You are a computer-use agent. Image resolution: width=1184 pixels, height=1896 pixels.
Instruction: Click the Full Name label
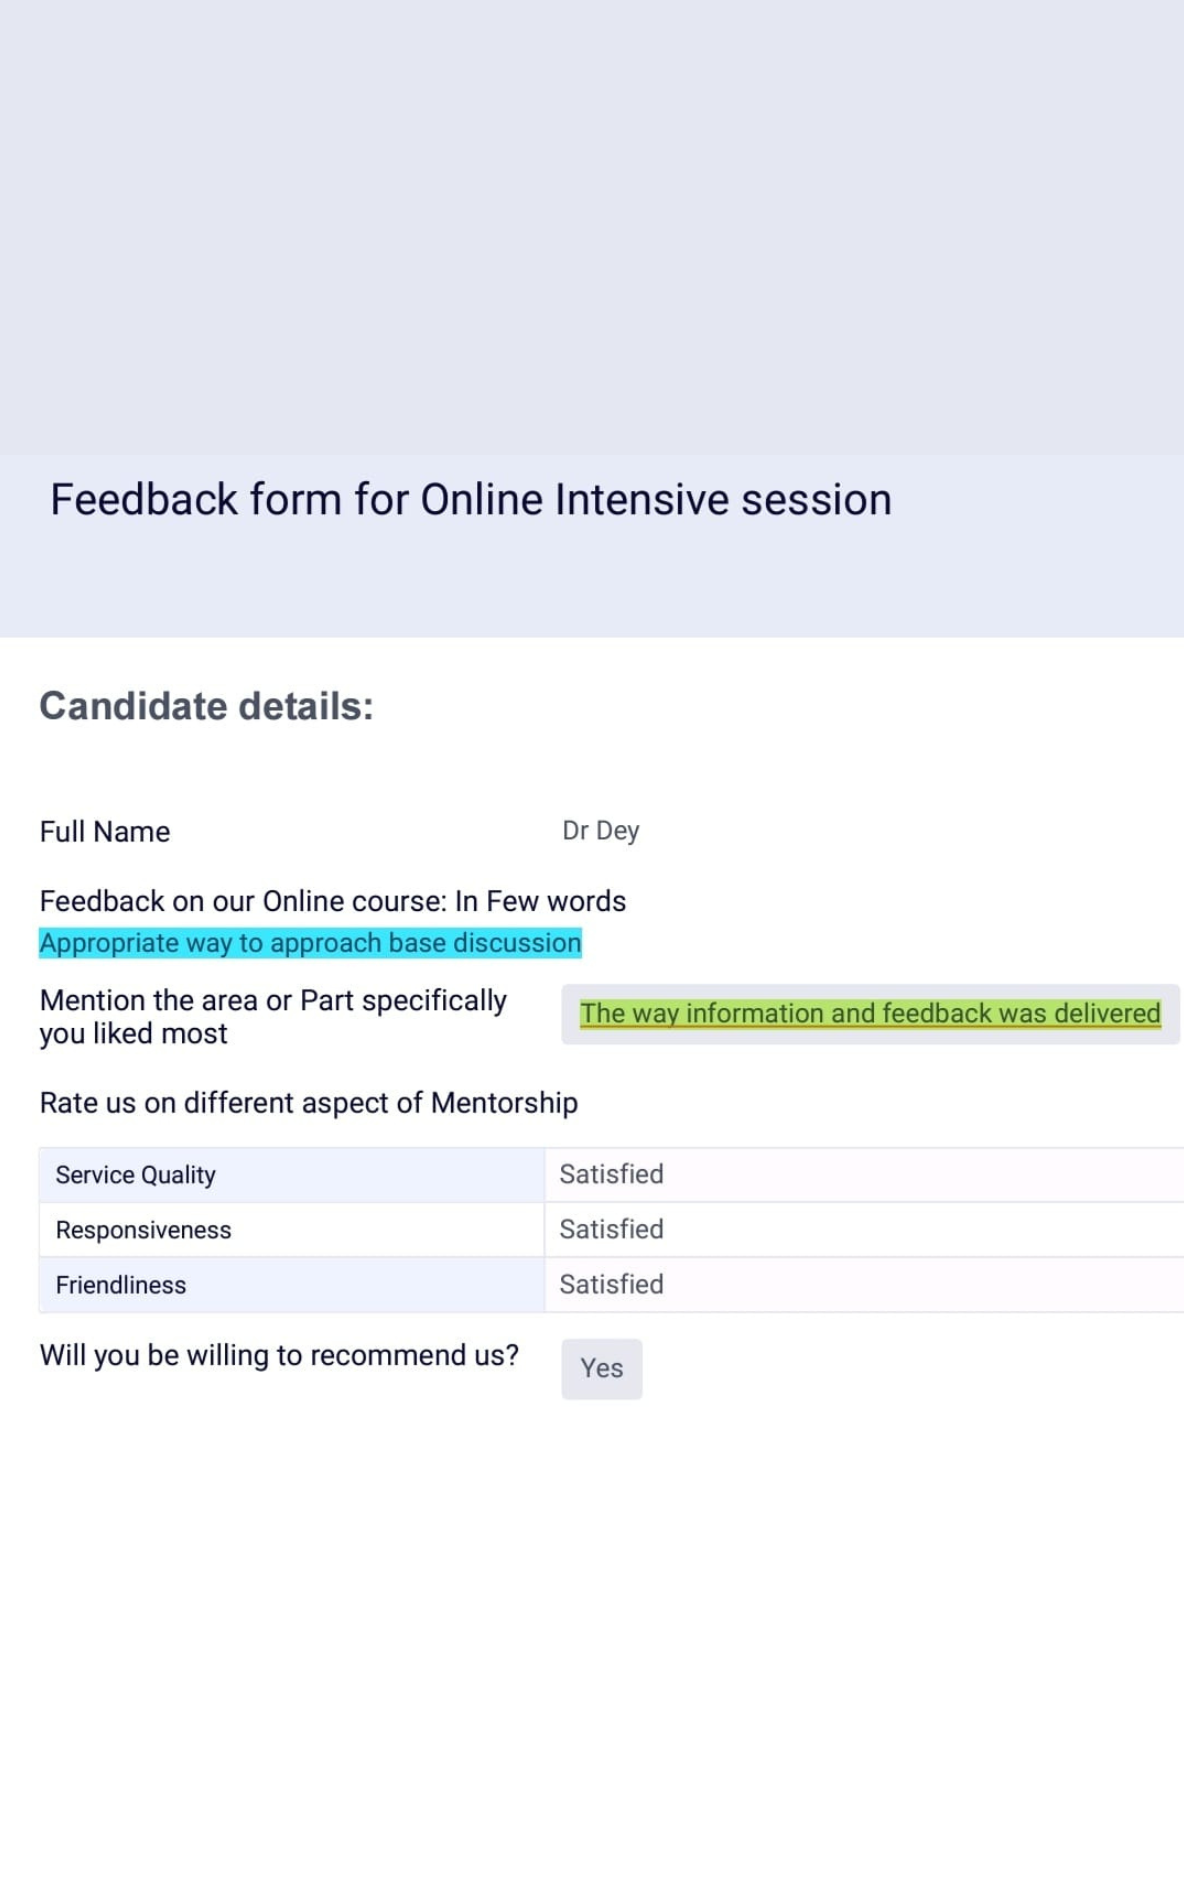pyautogui.click(x=105, y=831)
